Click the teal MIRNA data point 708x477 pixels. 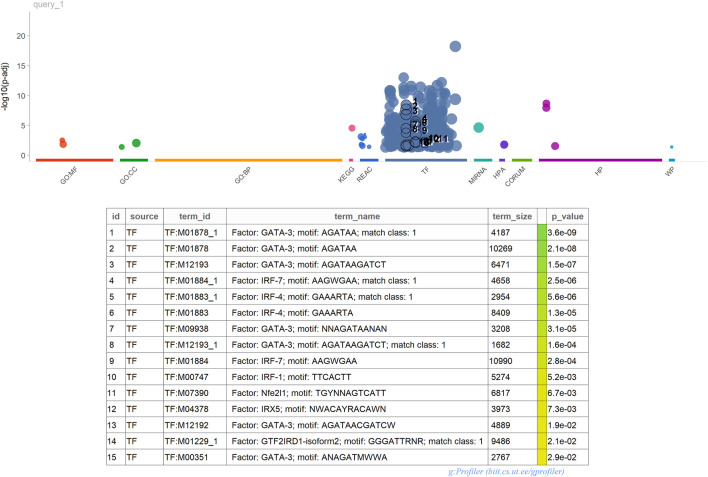point(478,128)
